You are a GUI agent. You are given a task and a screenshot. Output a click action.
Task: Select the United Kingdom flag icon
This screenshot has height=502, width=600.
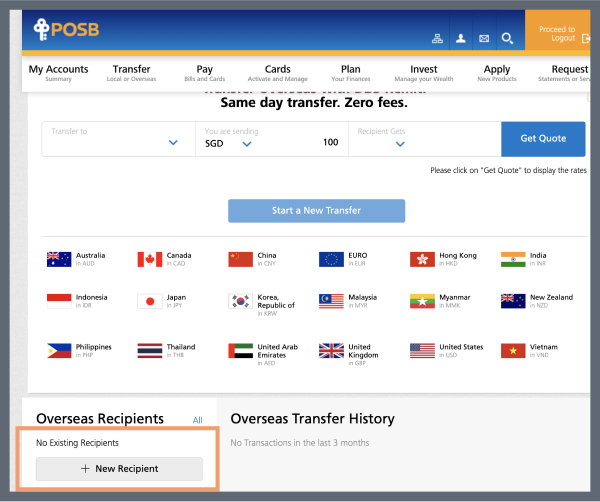(331, 351)
